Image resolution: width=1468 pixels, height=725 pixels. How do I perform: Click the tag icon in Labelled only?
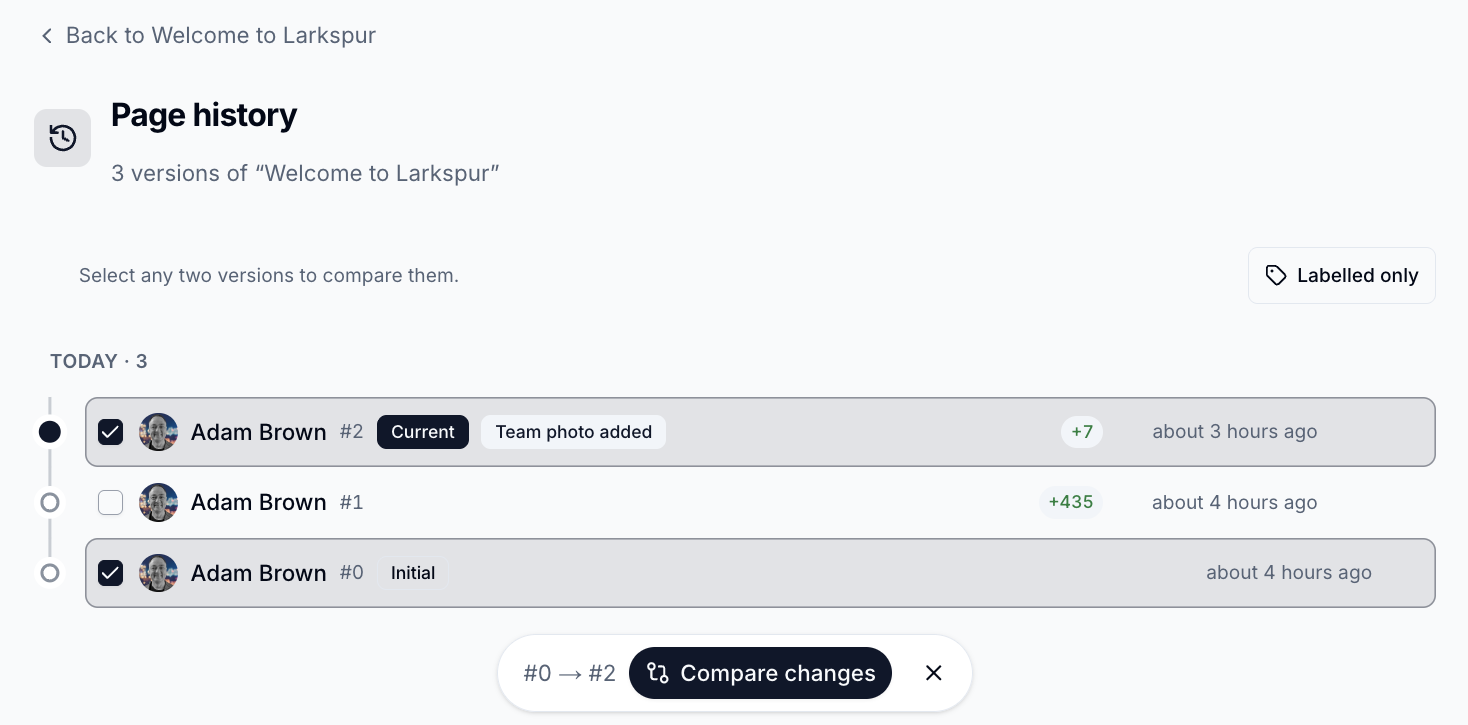point(1276,276)
